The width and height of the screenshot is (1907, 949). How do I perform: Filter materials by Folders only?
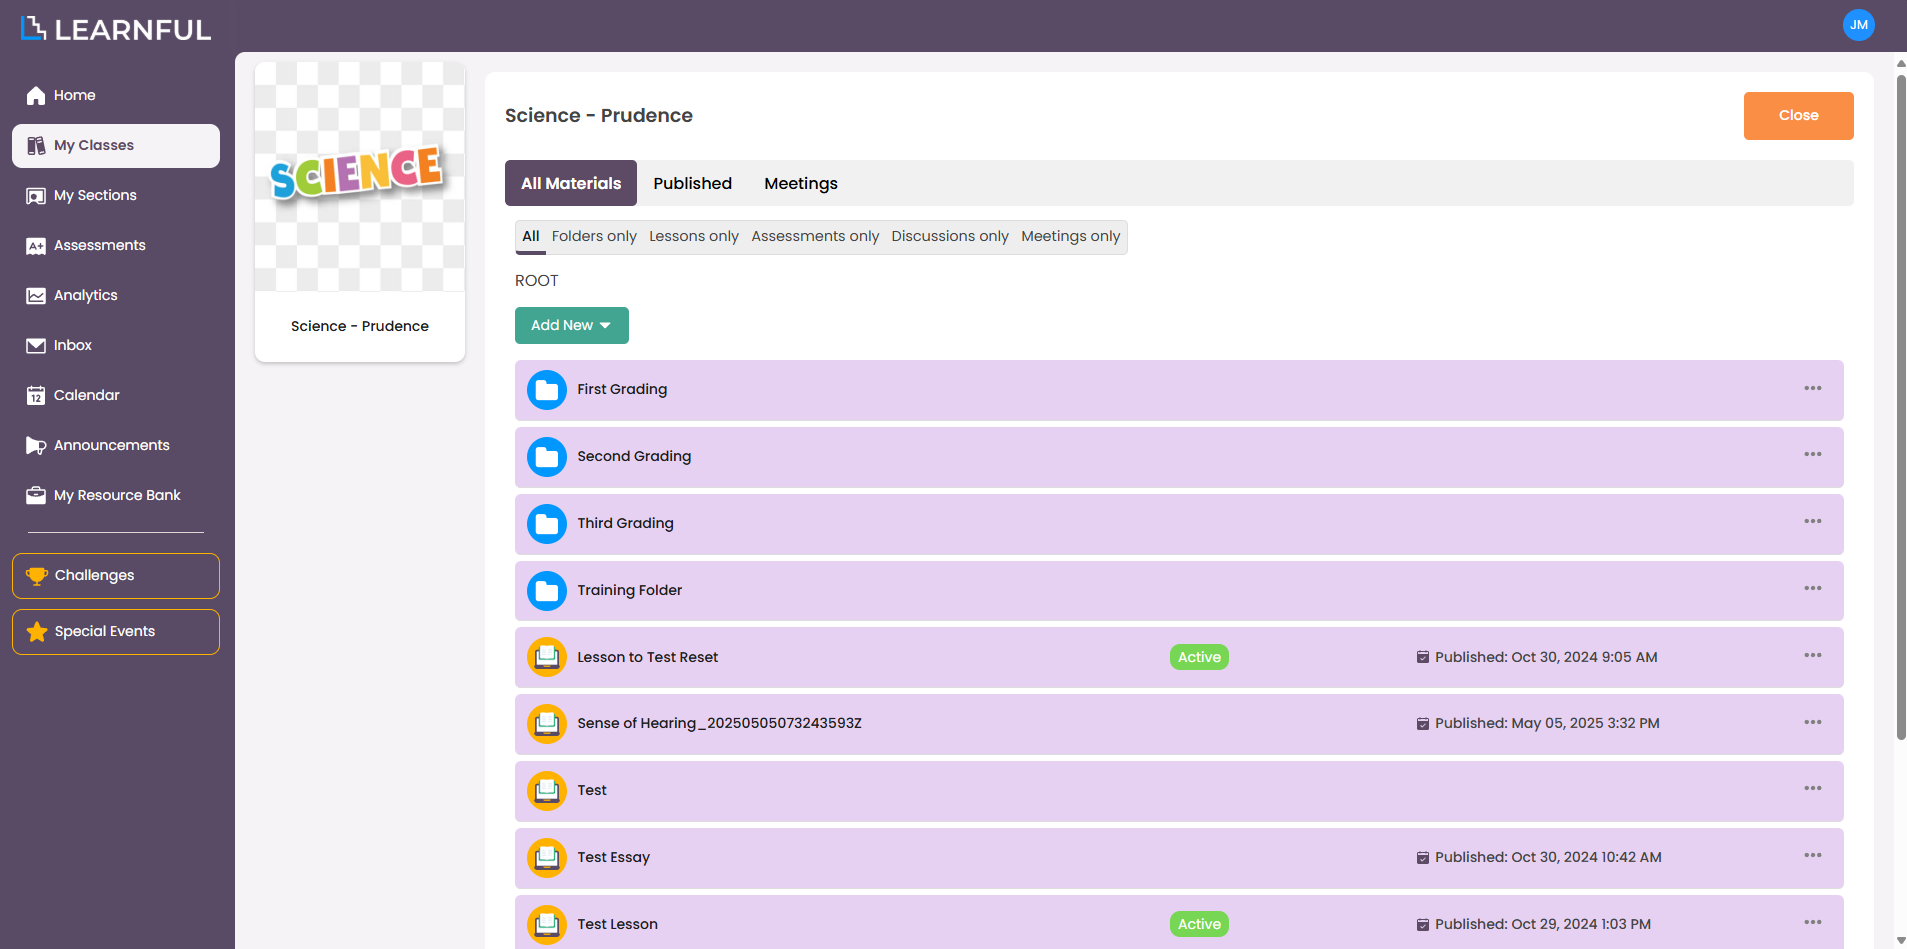pos(594,237)
